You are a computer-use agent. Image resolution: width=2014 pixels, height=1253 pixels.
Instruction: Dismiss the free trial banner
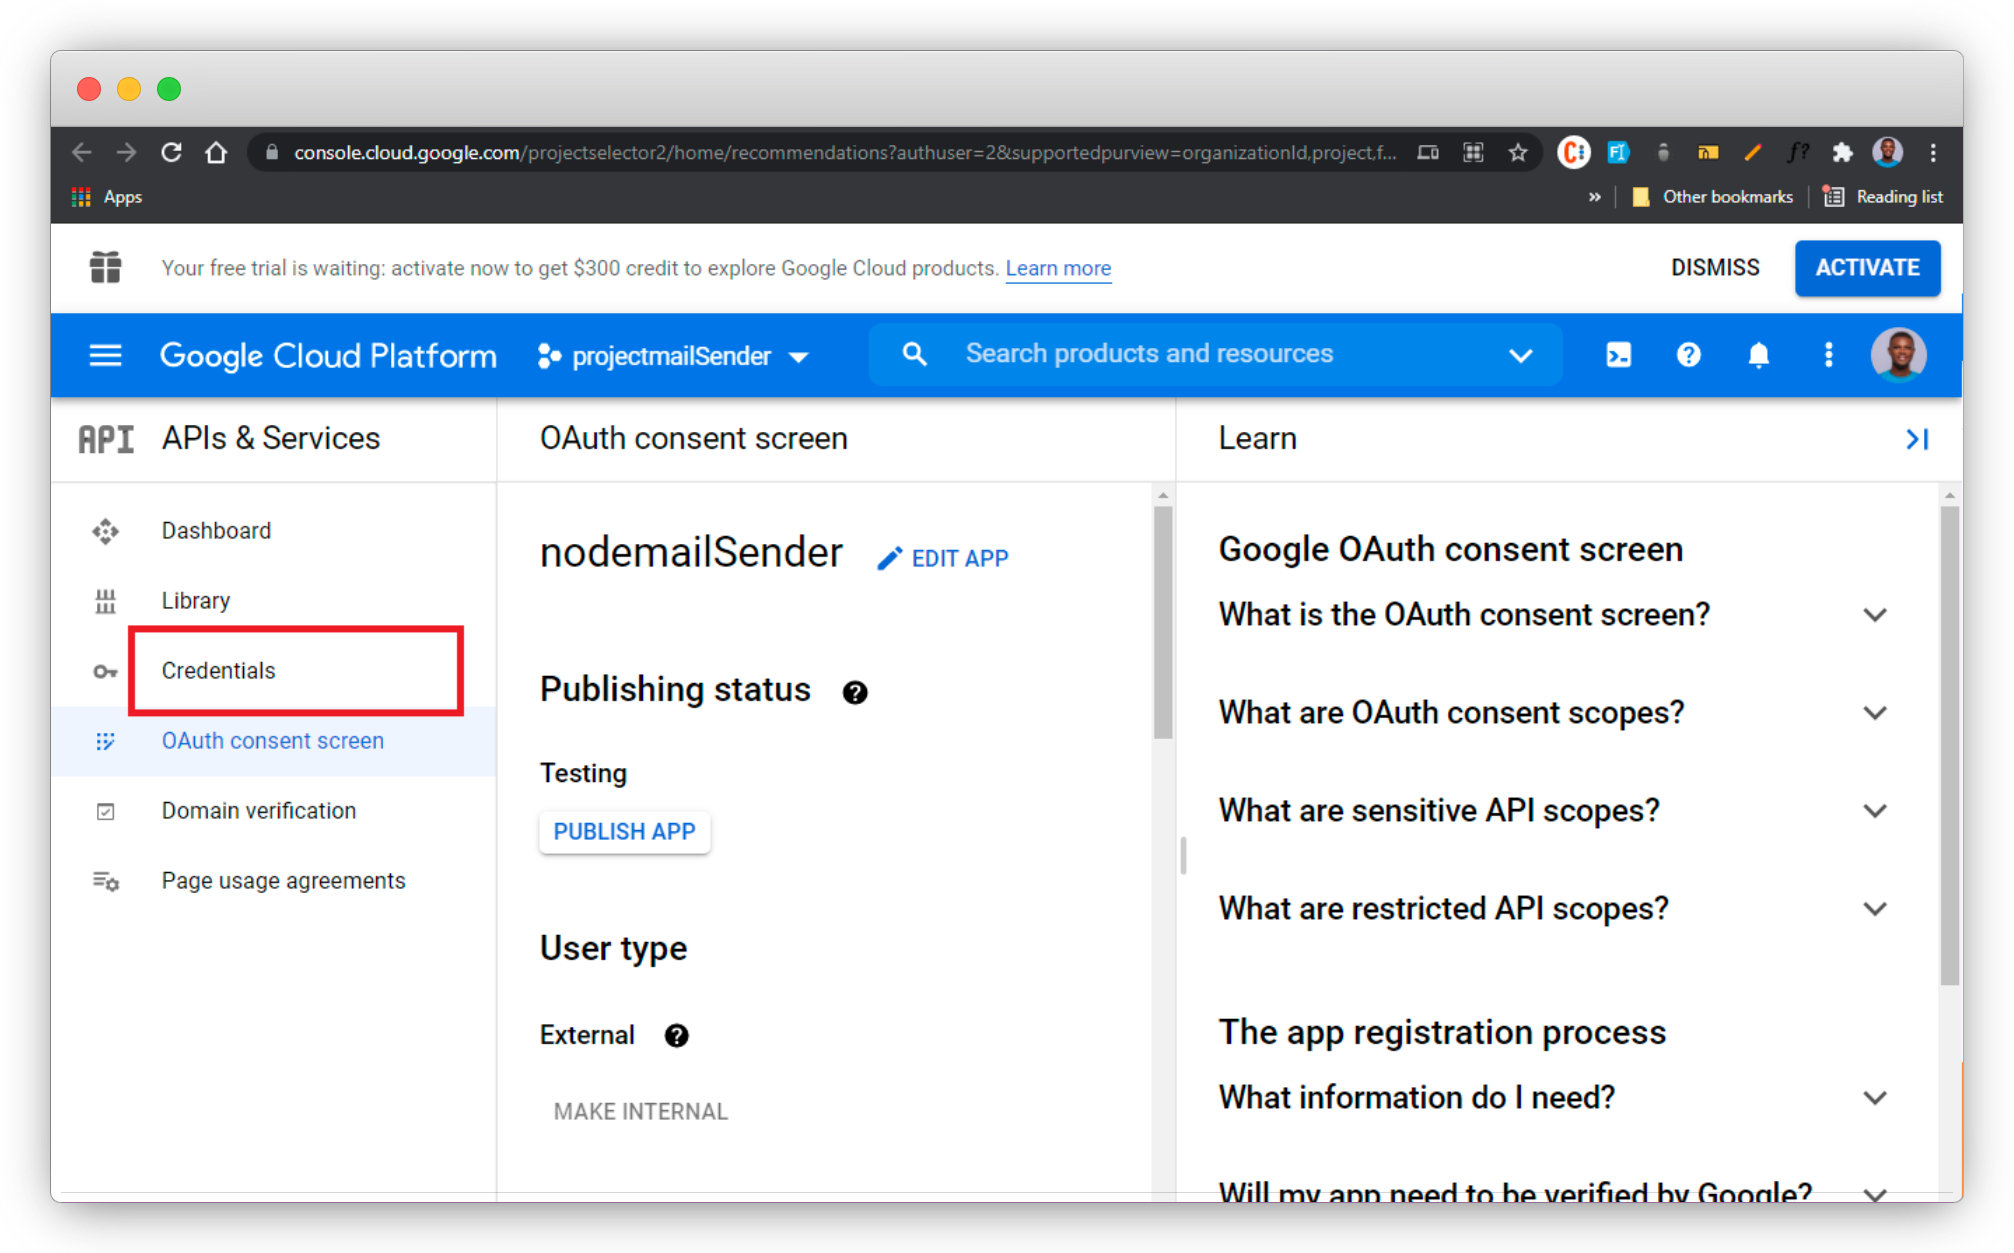(1715, 268)
